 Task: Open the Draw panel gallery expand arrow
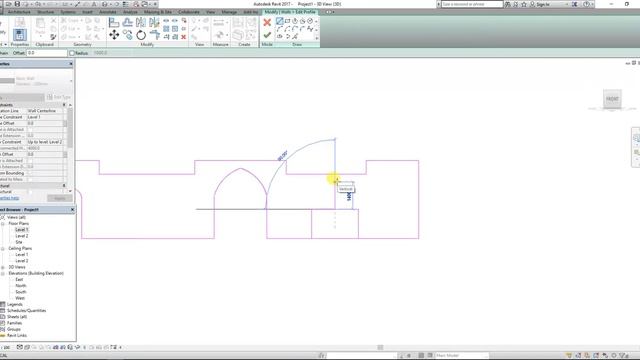click(317, 38)
